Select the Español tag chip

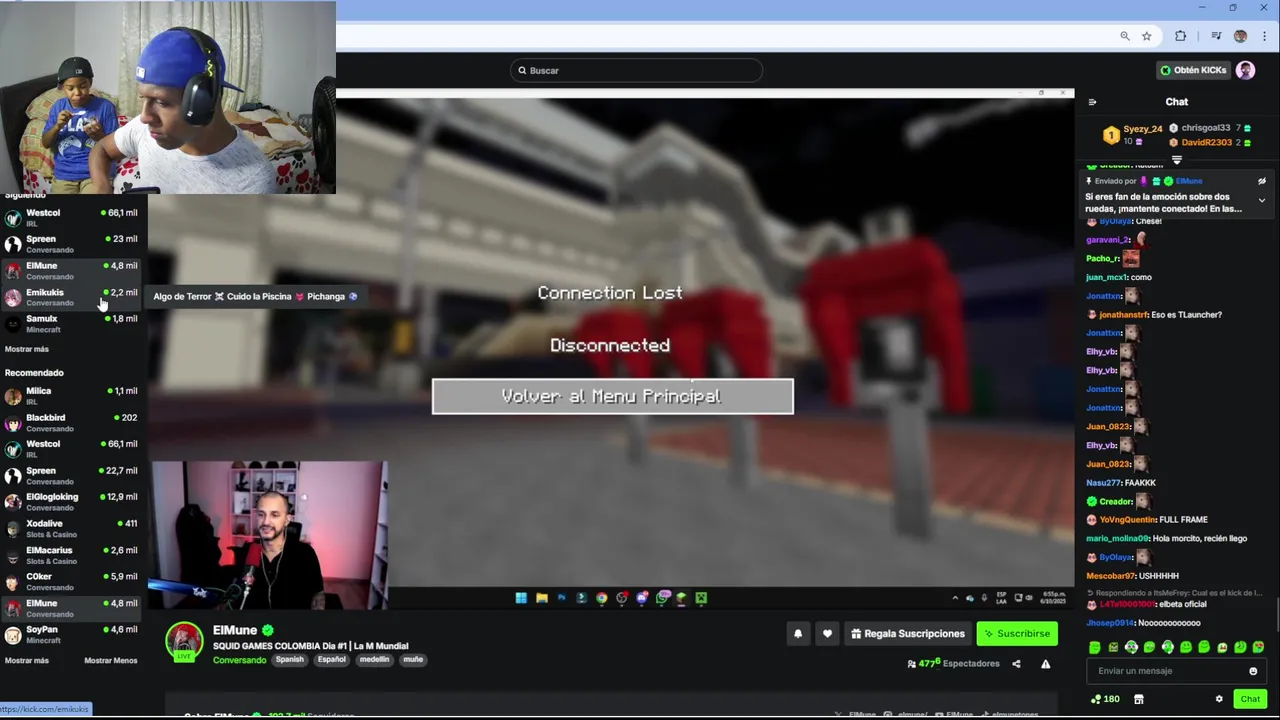point(332,660)
